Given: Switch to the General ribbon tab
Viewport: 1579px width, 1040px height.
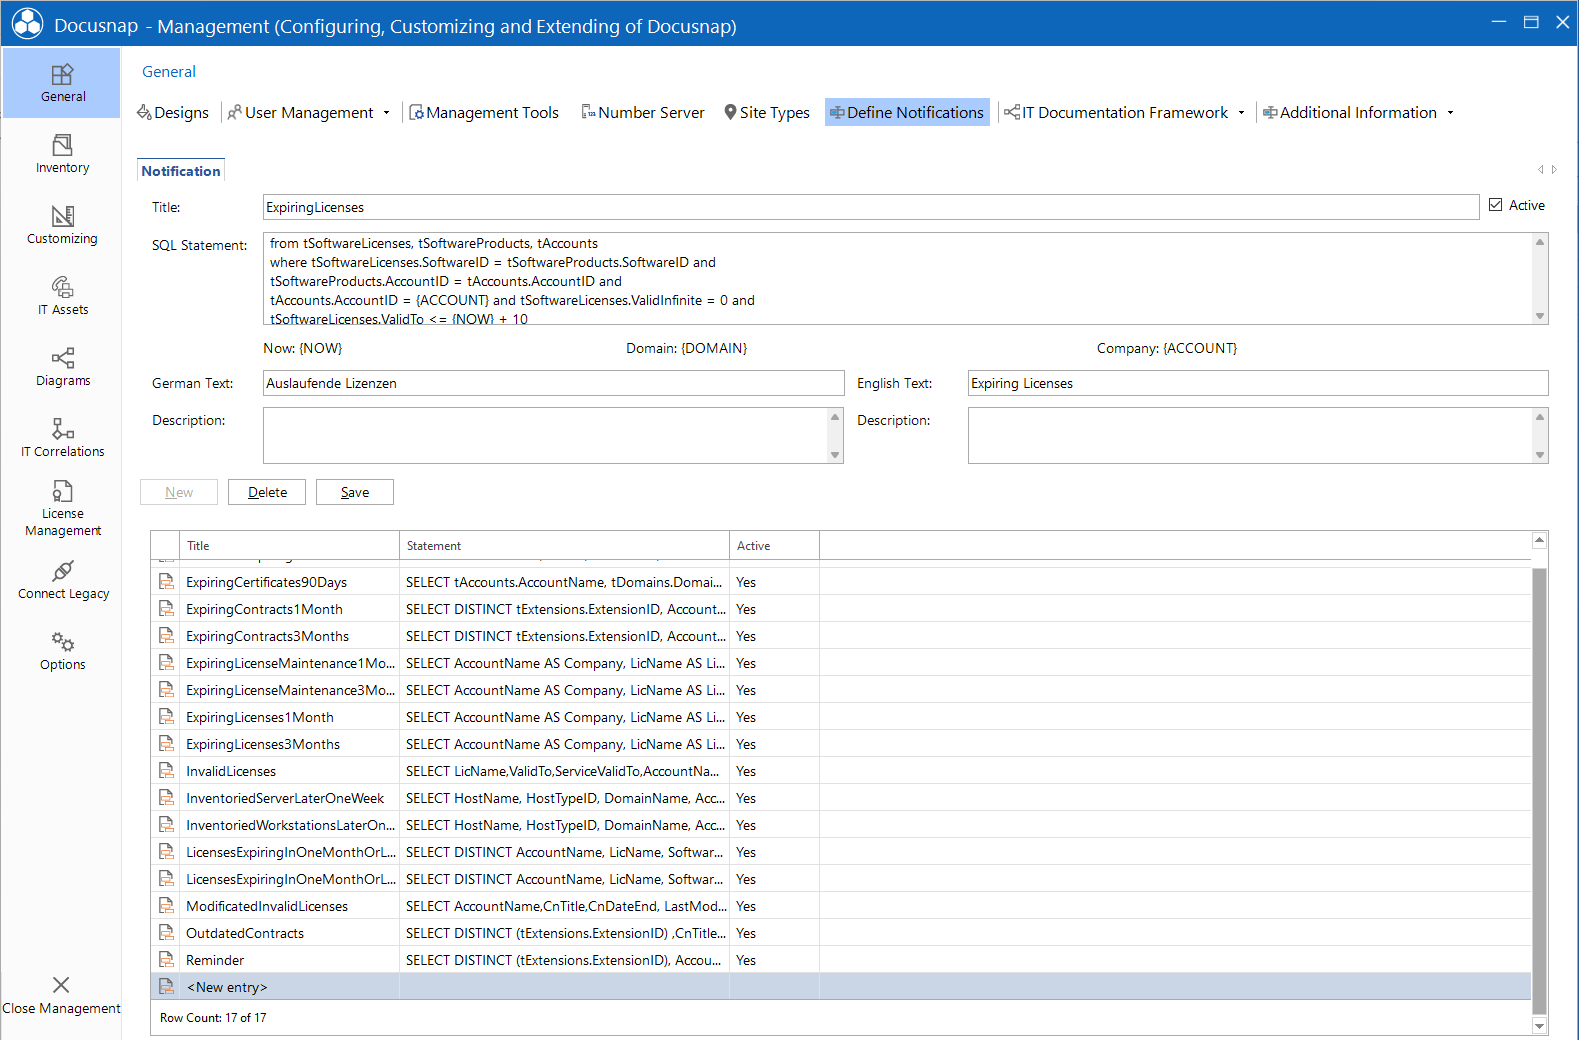Looking at the screenshot, I should pos(169,71).
